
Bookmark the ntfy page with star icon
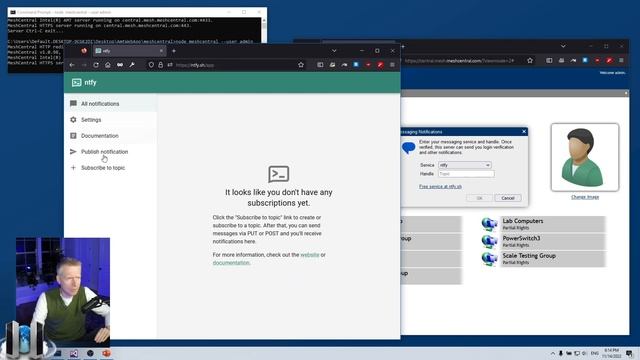pos(301,65)
